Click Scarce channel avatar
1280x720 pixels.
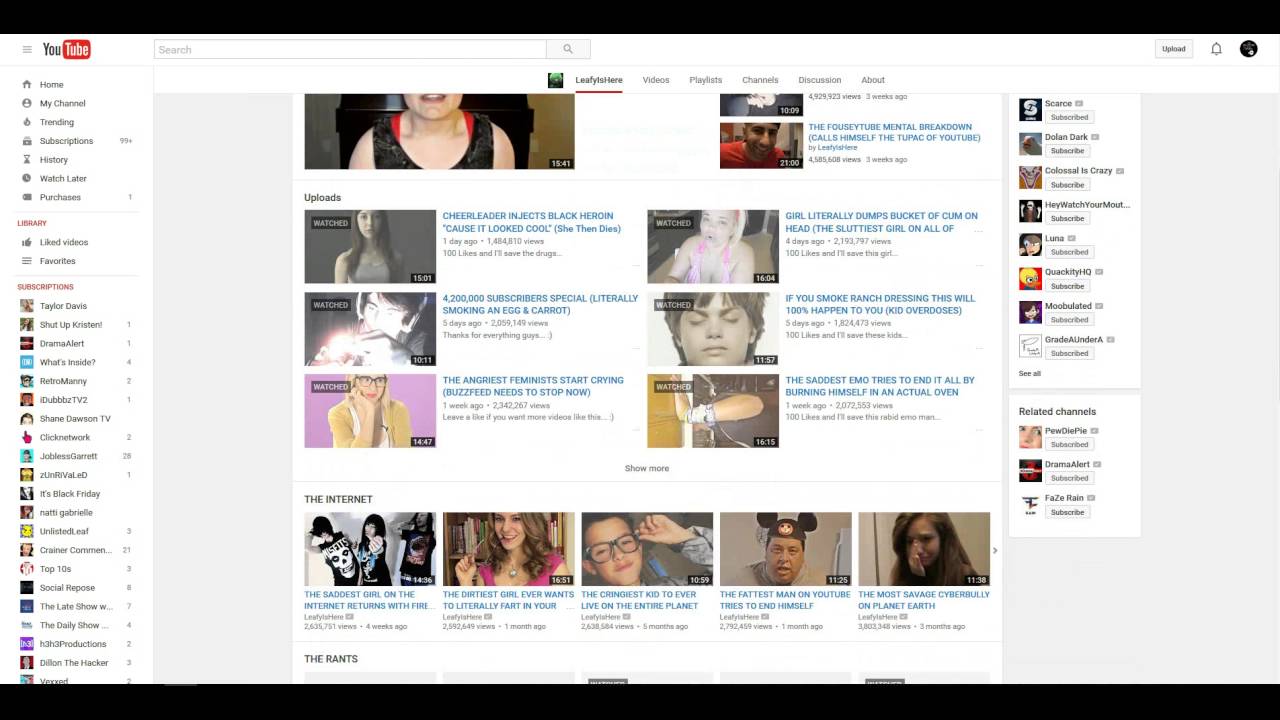coord(1030,110)
